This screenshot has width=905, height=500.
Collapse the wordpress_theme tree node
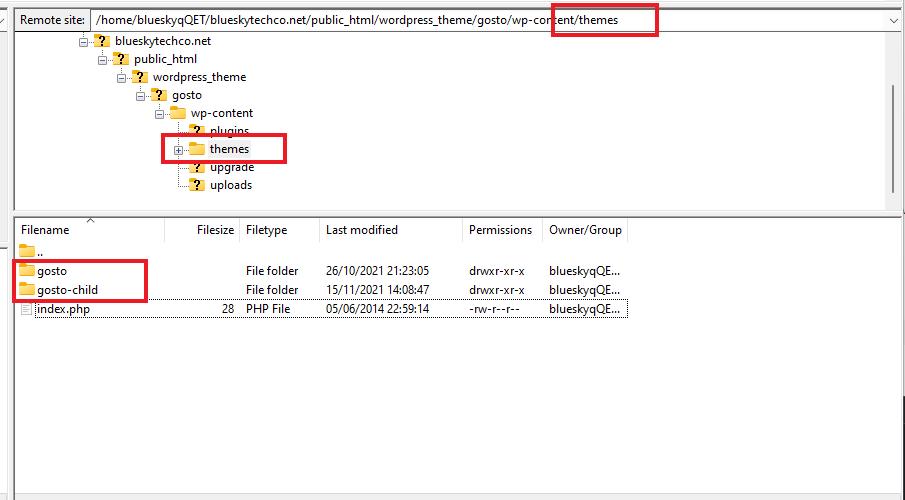pyautogui.click(x=122, y=77)
